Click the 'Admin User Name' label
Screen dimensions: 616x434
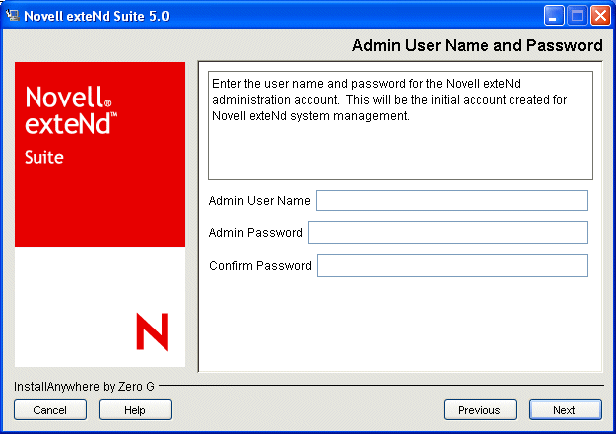259,201
